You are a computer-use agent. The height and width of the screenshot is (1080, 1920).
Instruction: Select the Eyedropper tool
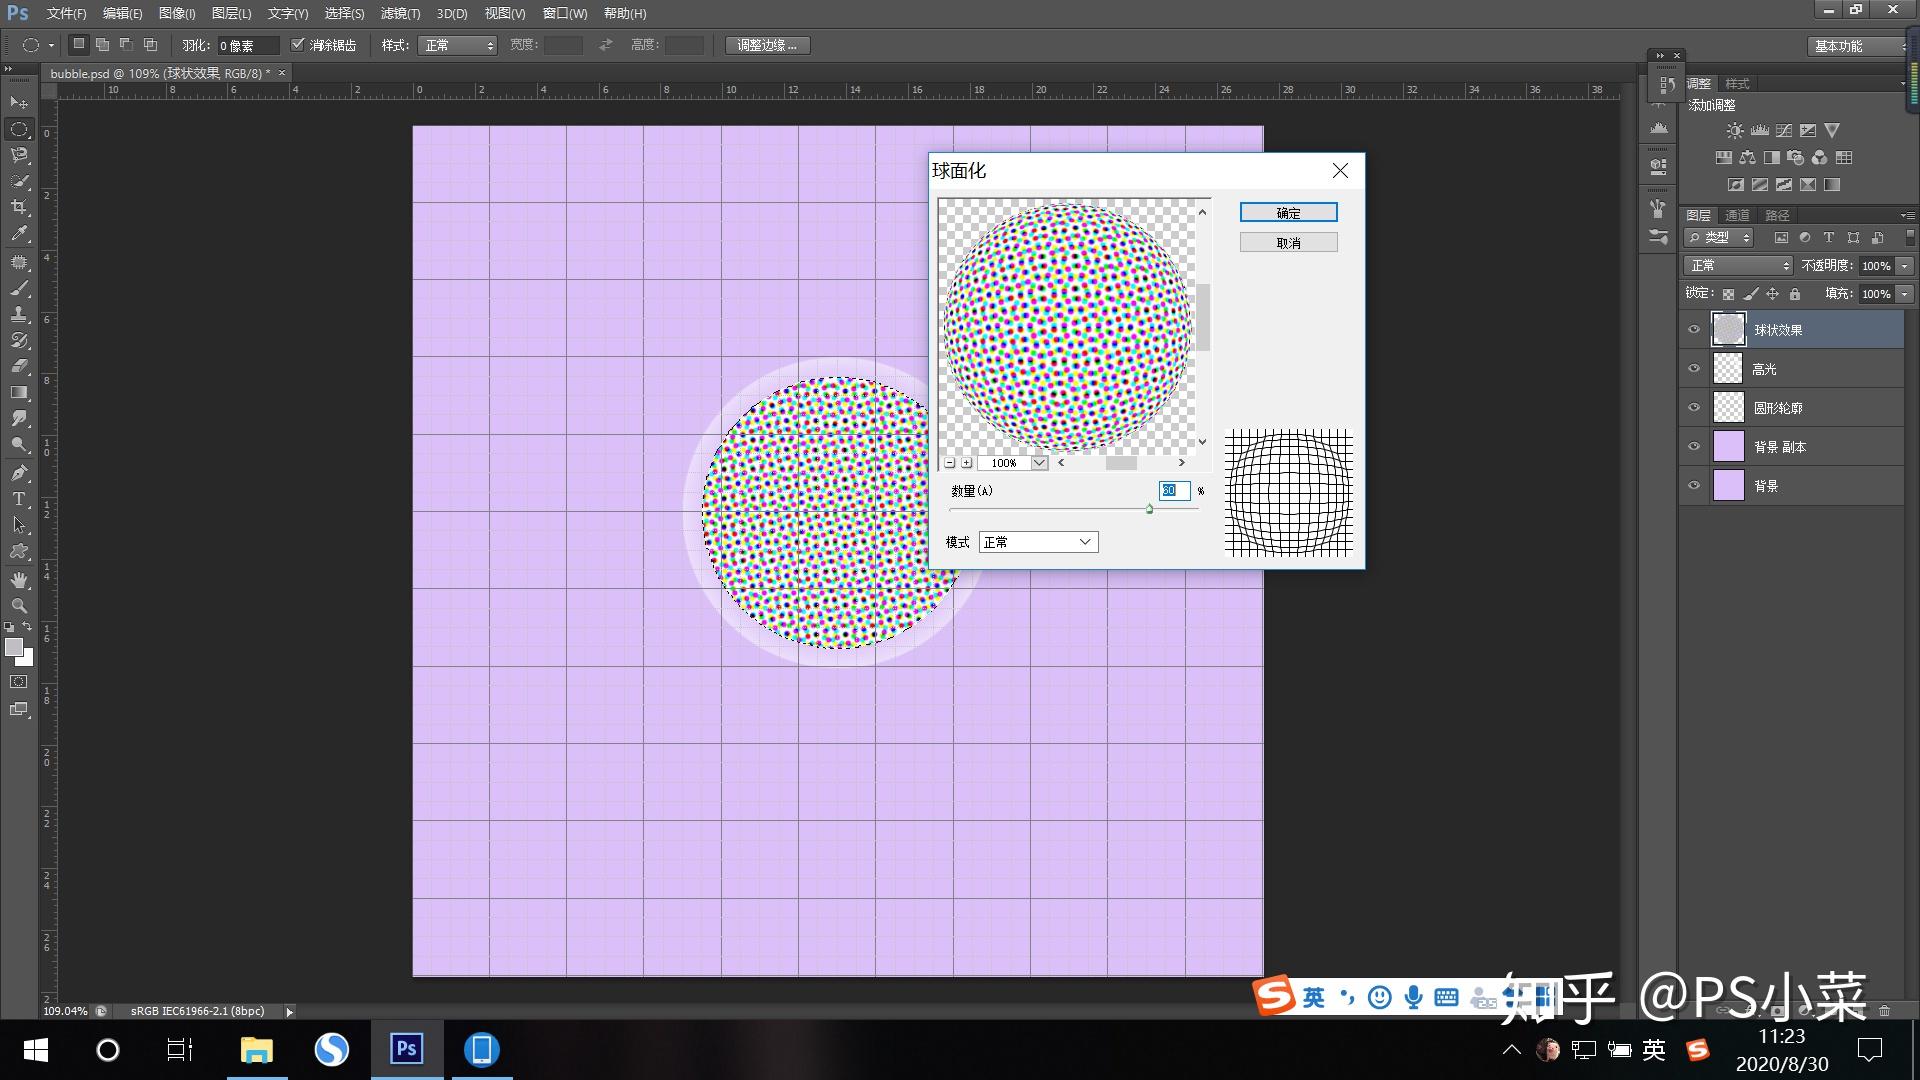(x=19, y=233)
